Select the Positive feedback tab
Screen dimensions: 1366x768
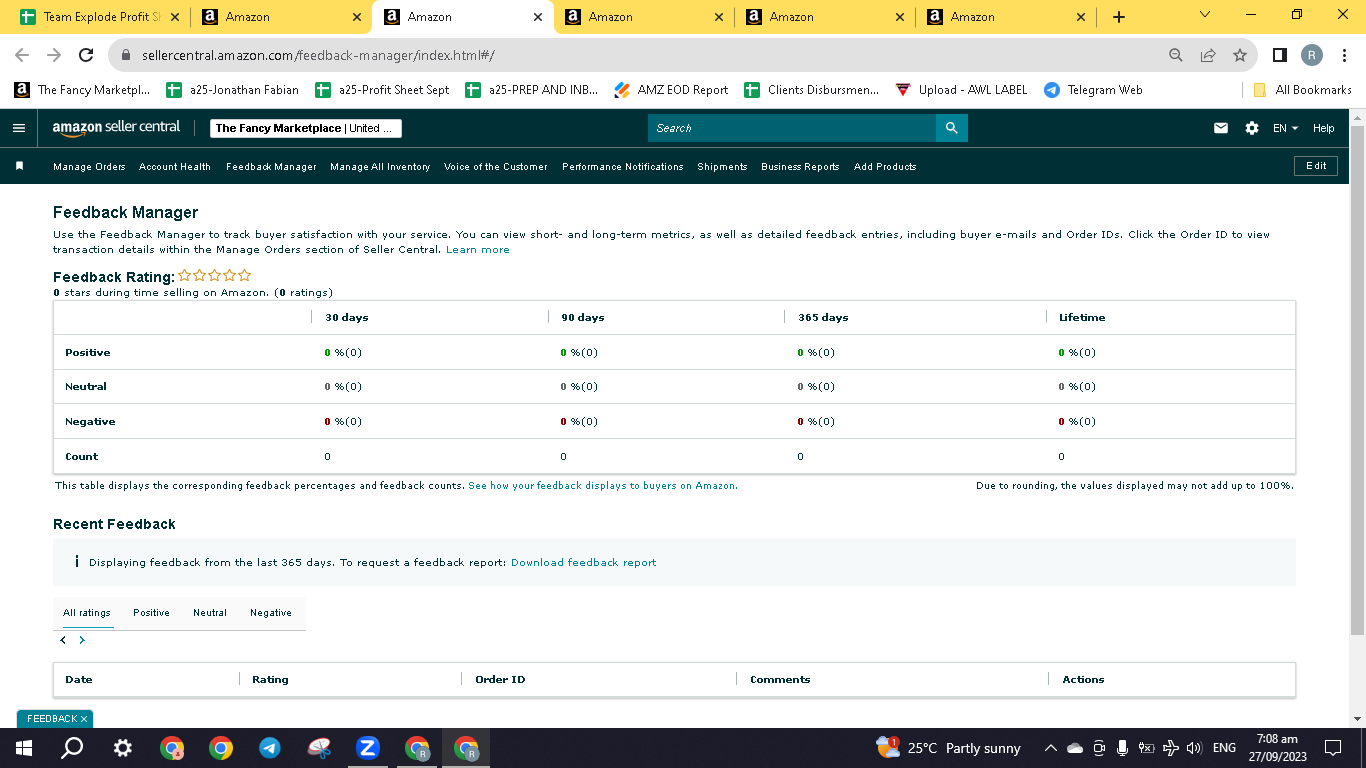(x=151, y=613)
